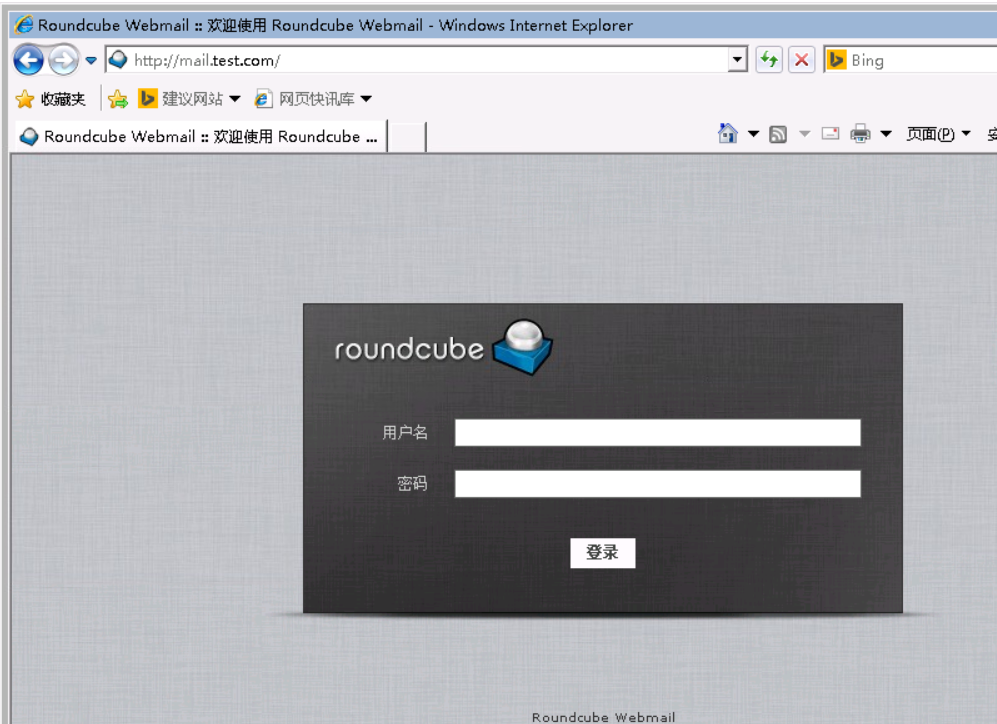
Task: Expand the 建议网站 dropdown arrow
Action: pyautogui.click(x=235, y=99)
